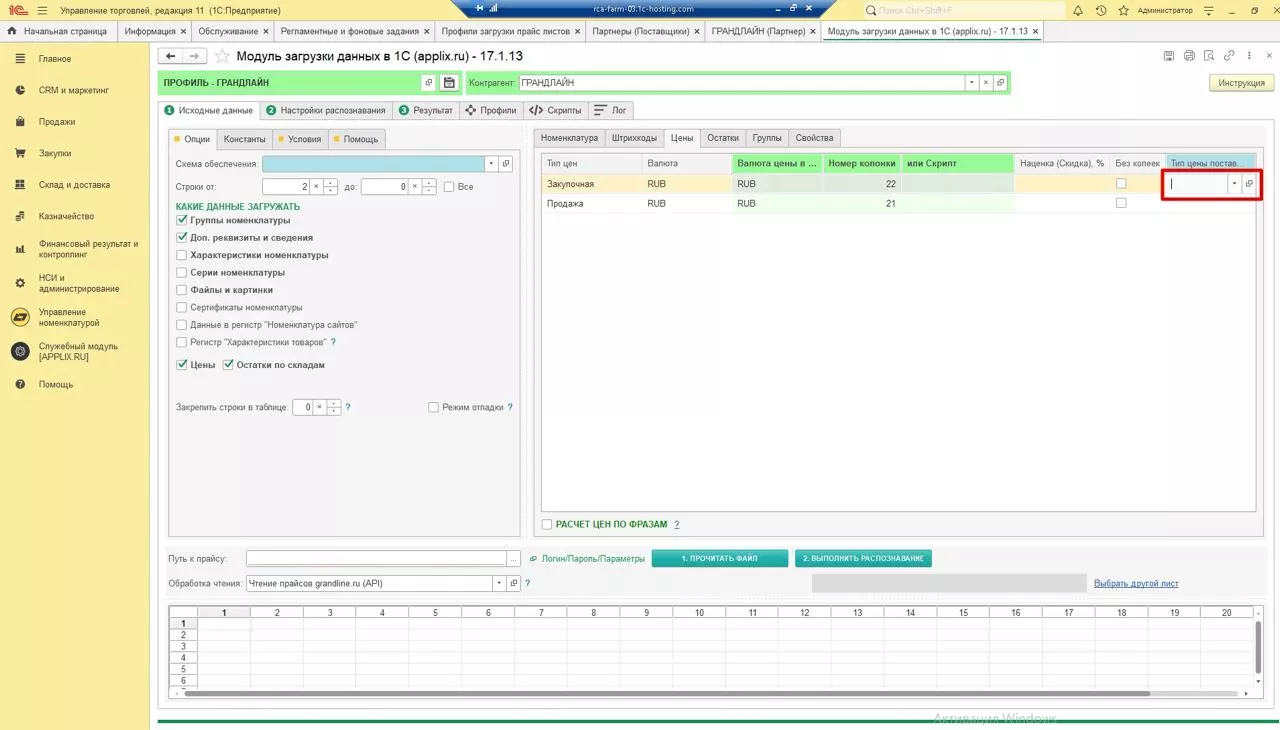
Task: Save profile with diskette button next to ПРОФИЛЬ - ГРАНДЛАЙН
Action: (x=449, y=83)
